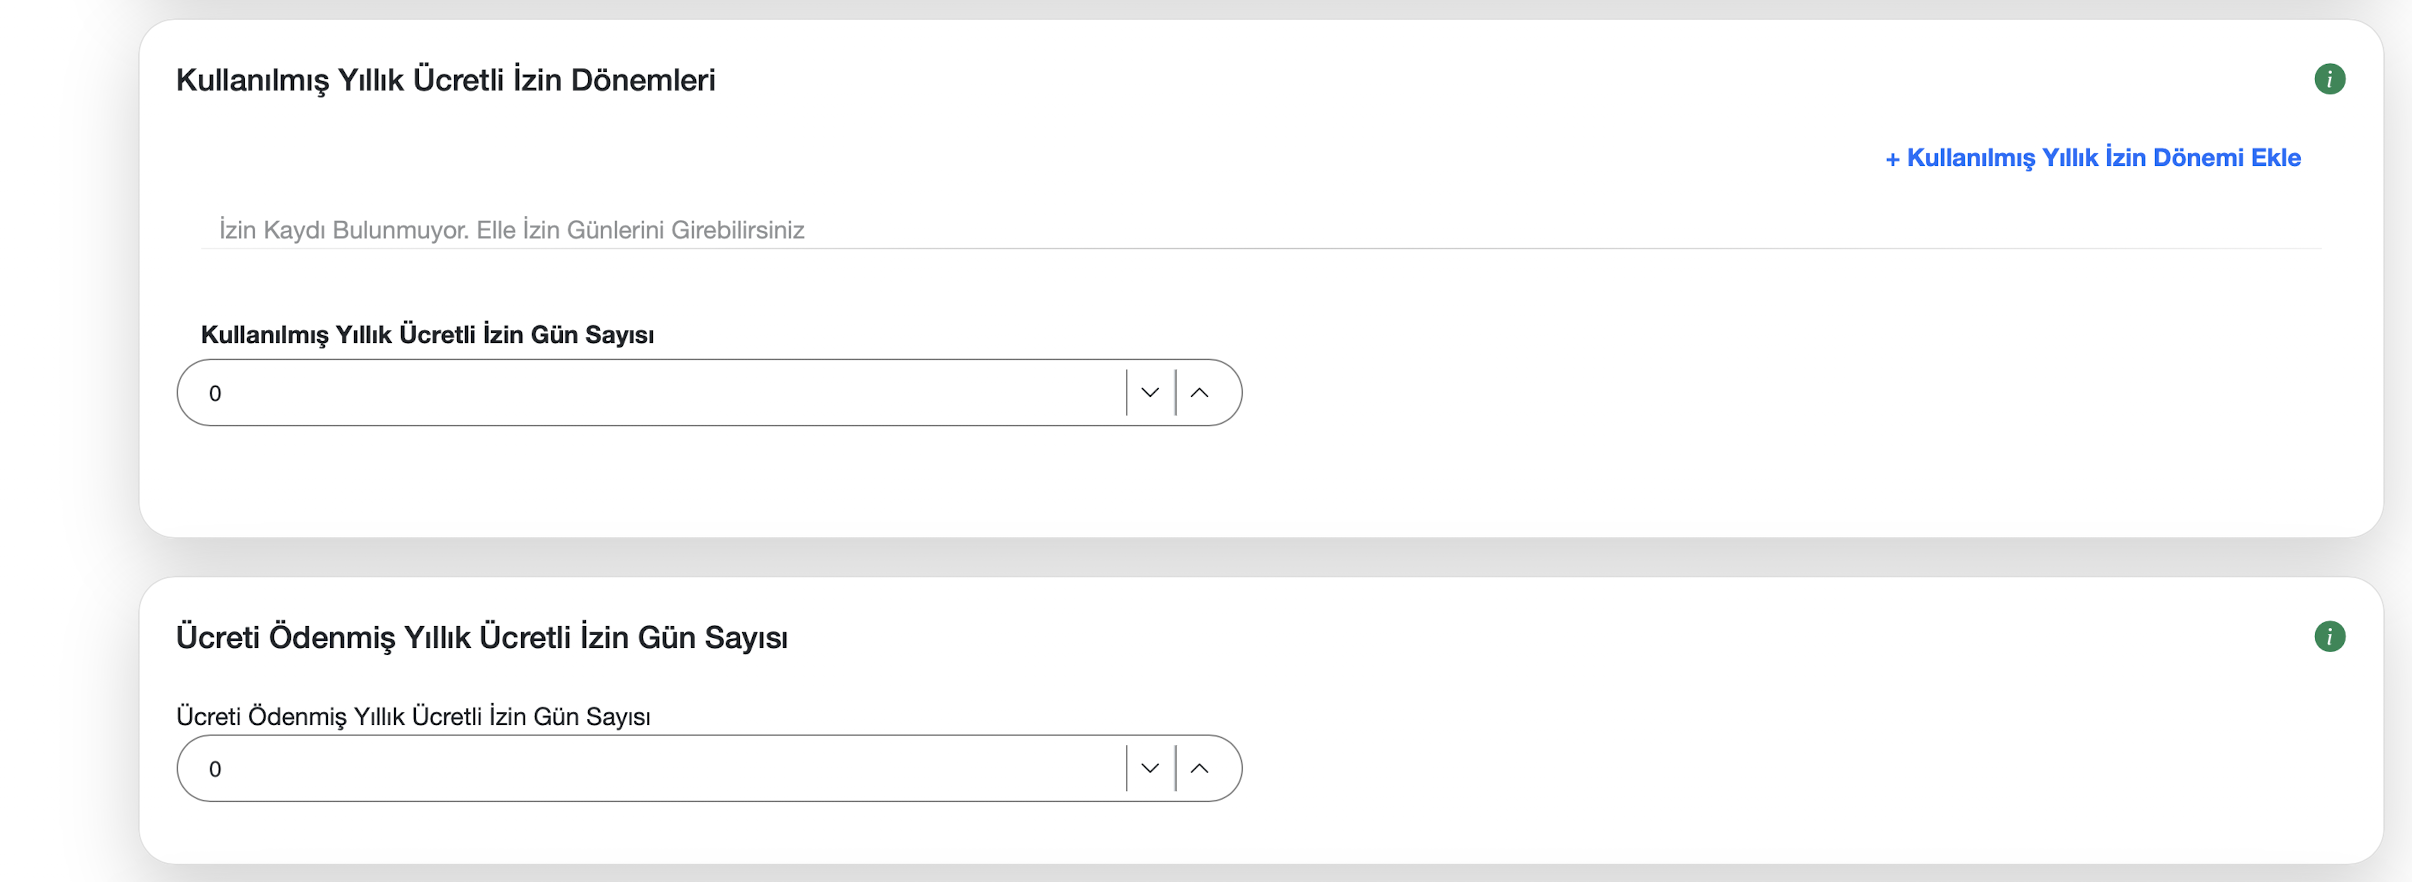
Task: Click info icon on Kullanılmış Yıllık Ücretli İzin Dönemleri card
Action: pos(2329,79)
